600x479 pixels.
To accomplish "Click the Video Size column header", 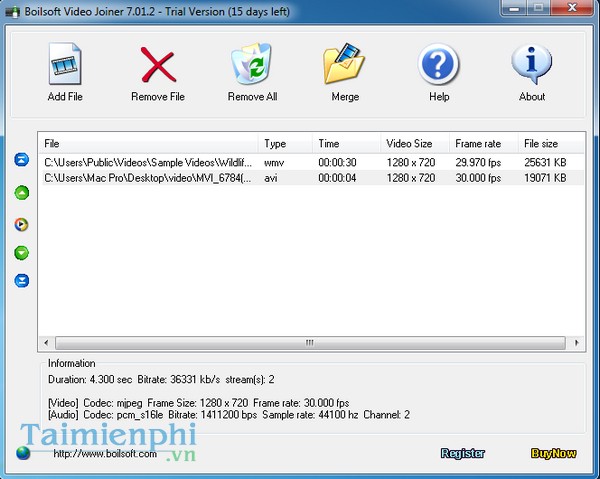I will tap(415, 143).
